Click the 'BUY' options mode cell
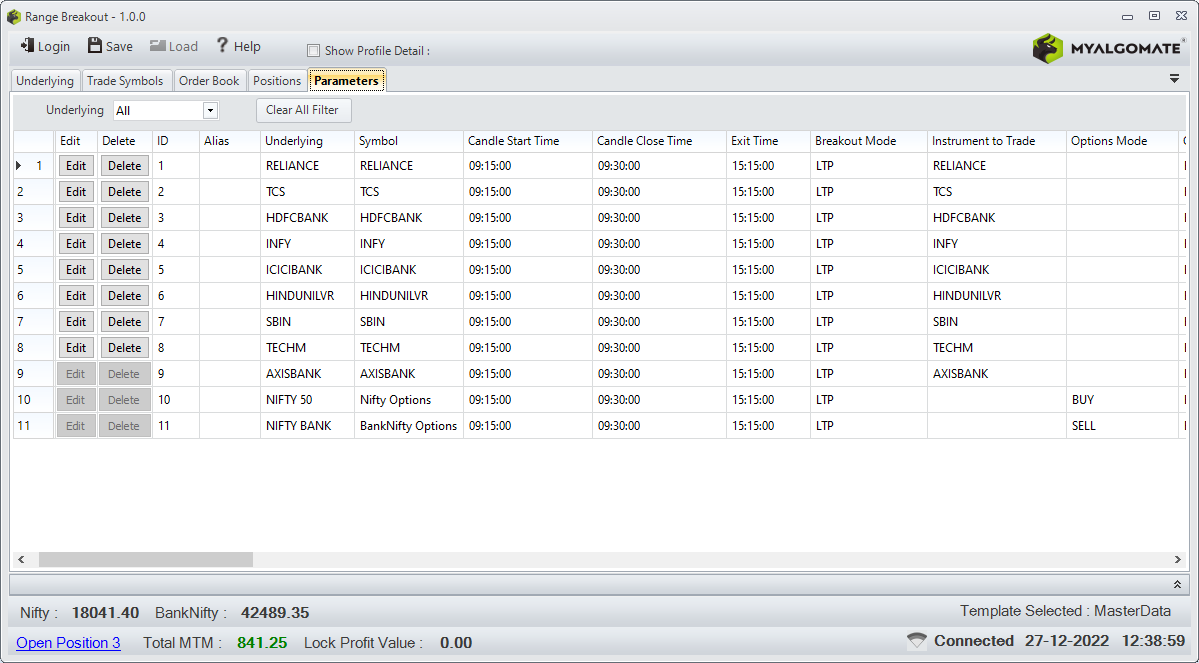This screenshot has width=1199, height=663. click(x=1122, y=400)
